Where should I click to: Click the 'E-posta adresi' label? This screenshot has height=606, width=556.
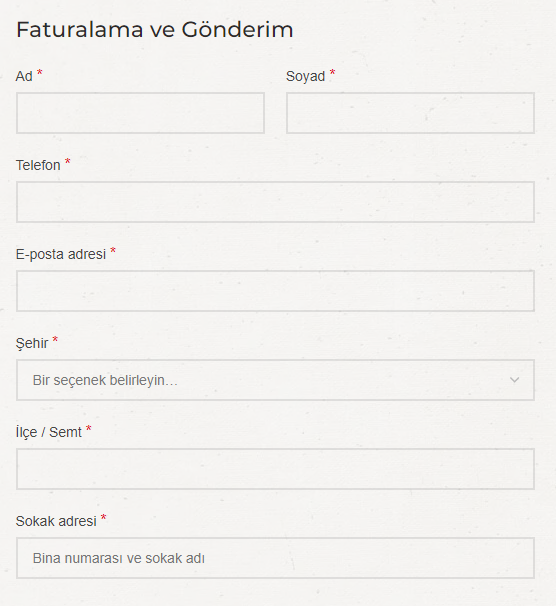coord(61,254)
